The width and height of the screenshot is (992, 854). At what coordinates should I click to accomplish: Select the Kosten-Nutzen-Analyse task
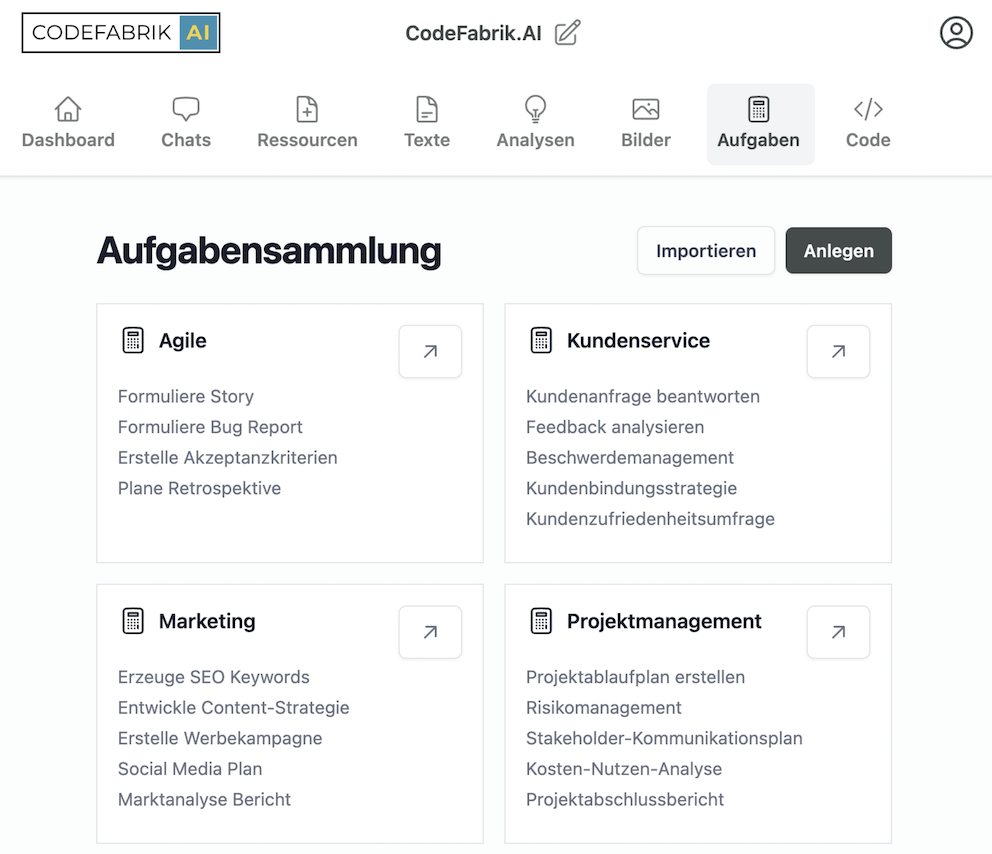pyautogui.click(x=624, y=769)
